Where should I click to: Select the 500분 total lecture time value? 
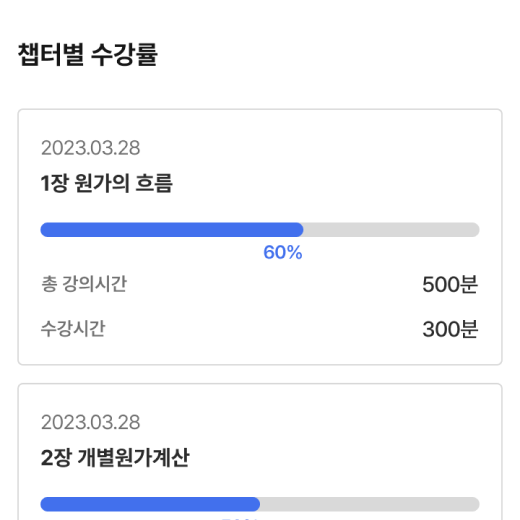450,285
